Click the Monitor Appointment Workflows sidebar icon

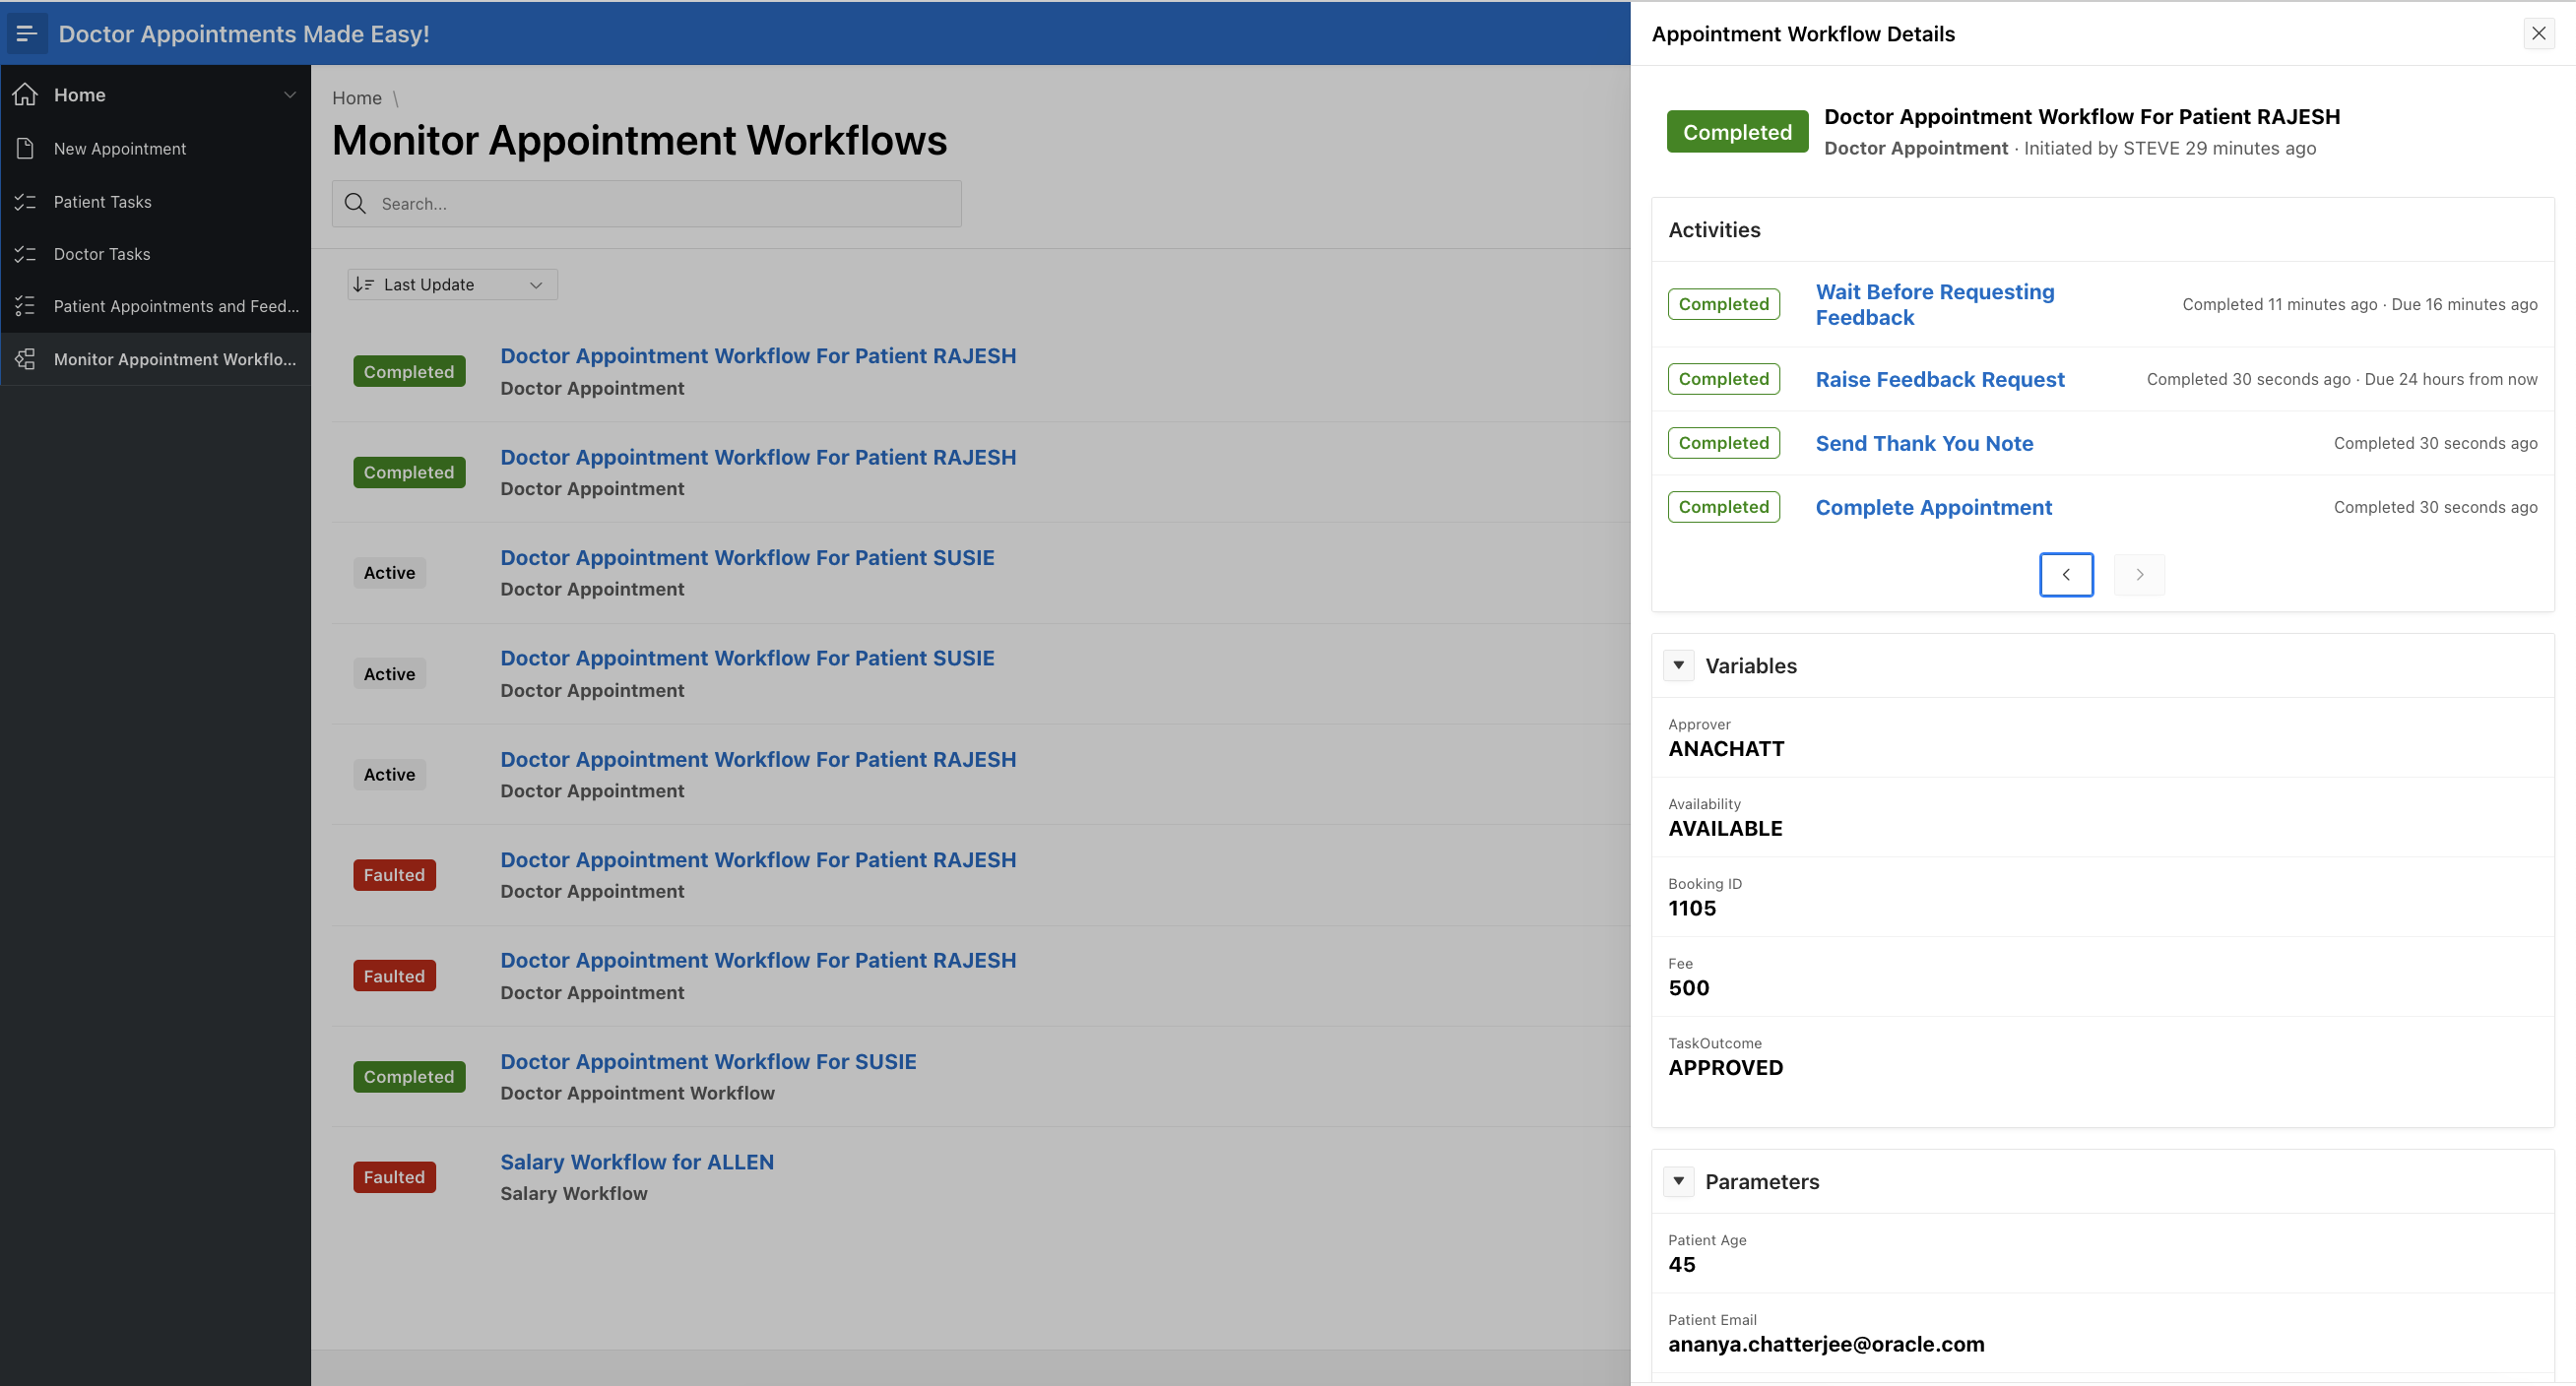click(x=26, y=359)
